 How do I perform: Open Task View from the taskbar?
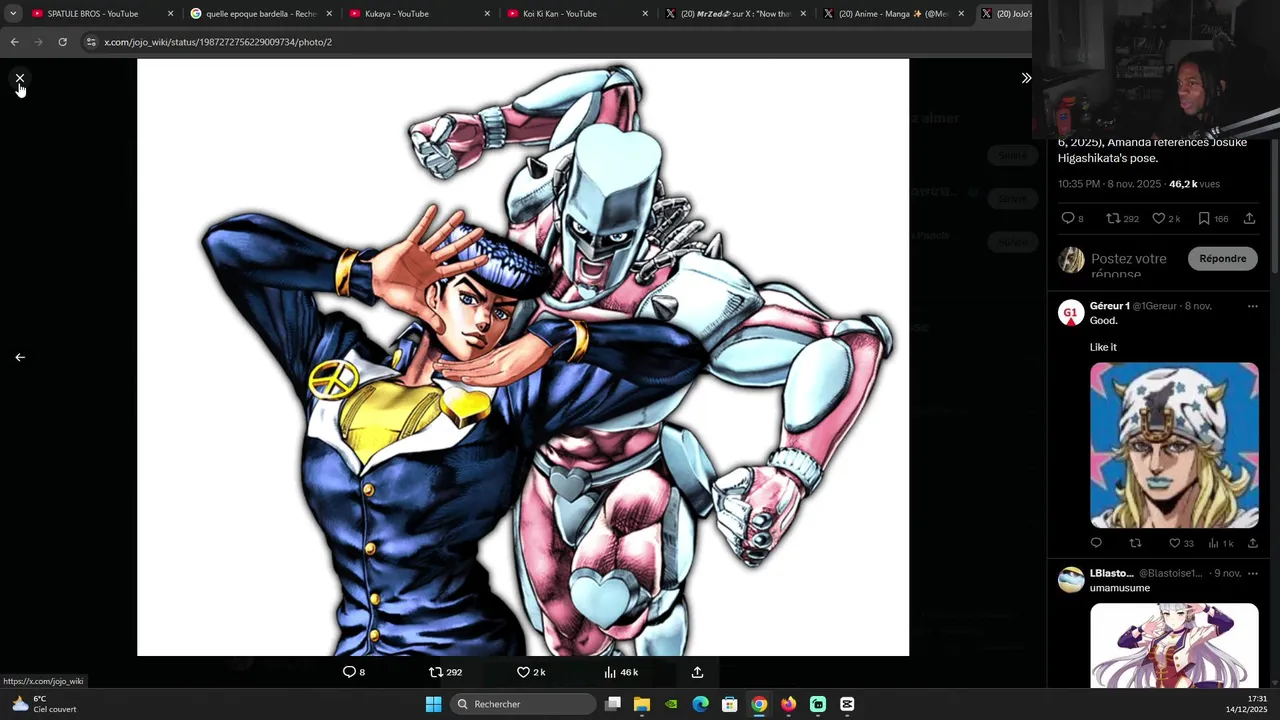[613, 704]
